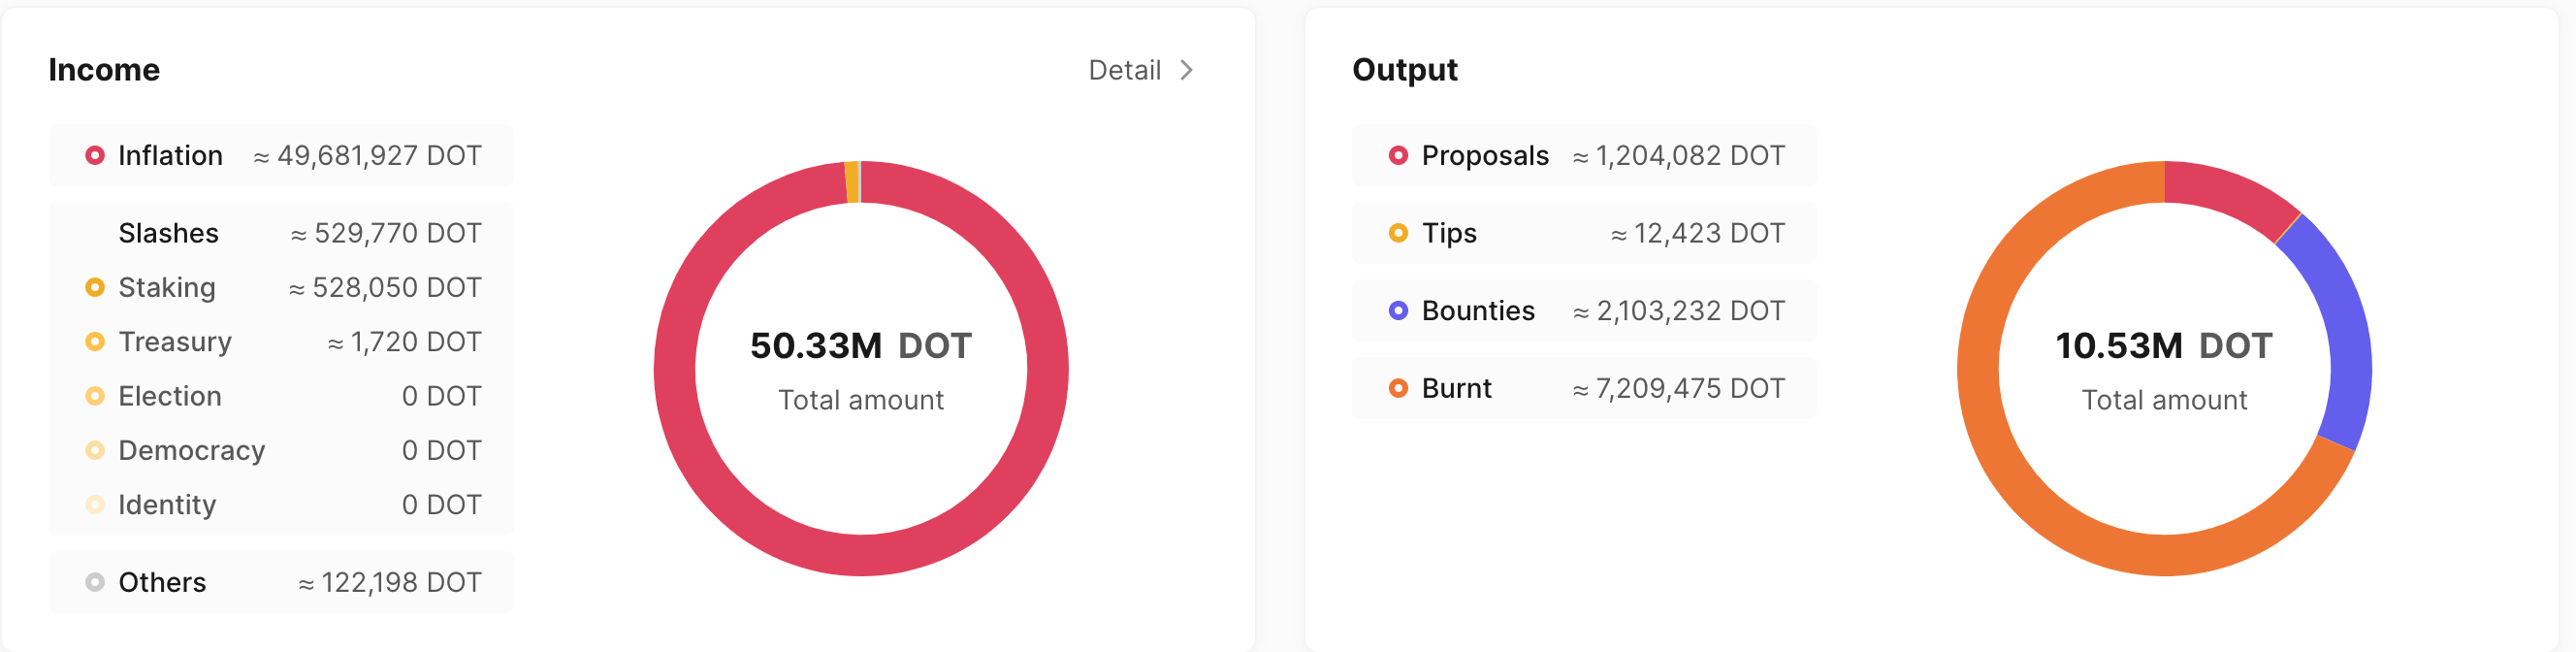Expand the Detail chevron arrow
Screen dimensions: 2576x652
[x=1187, y=69]
